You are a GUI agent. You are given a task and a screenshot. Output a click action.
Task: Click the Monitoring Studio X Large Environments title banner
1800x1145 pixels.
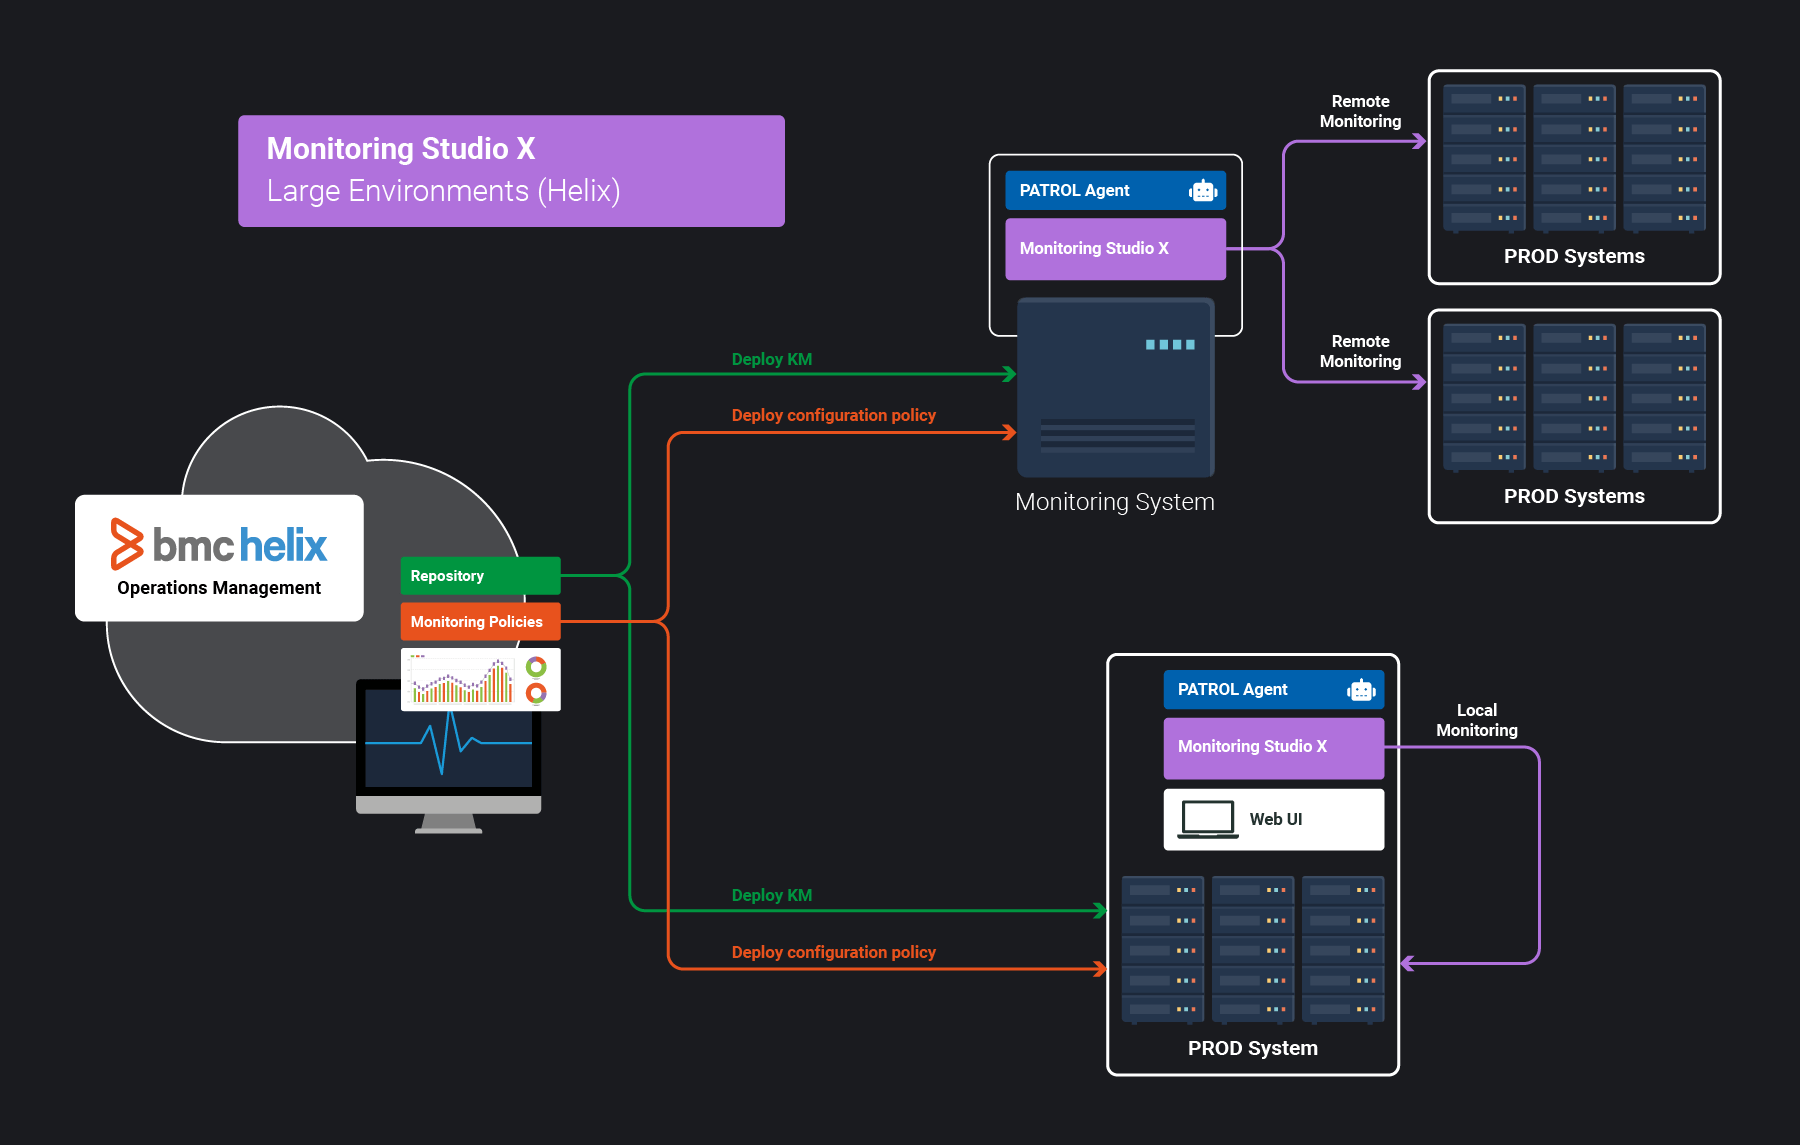(511, 171)
